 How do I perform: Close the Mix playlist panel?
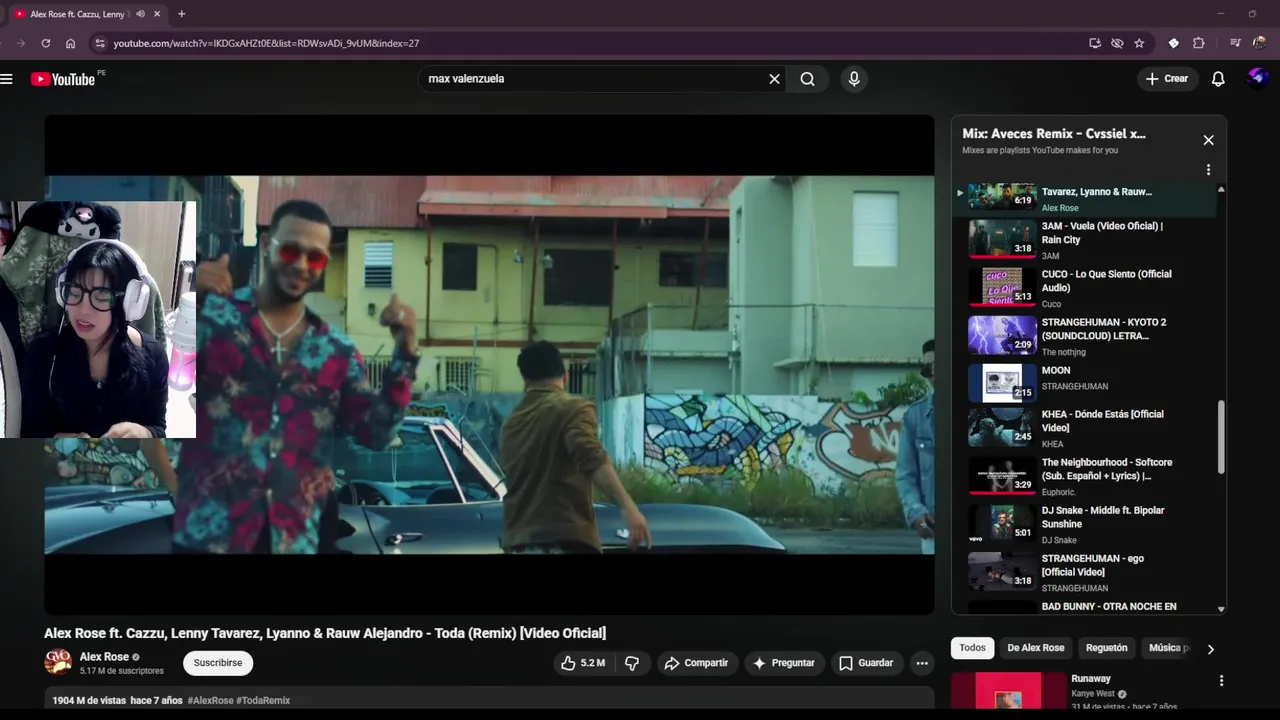tap(1208, 140)
